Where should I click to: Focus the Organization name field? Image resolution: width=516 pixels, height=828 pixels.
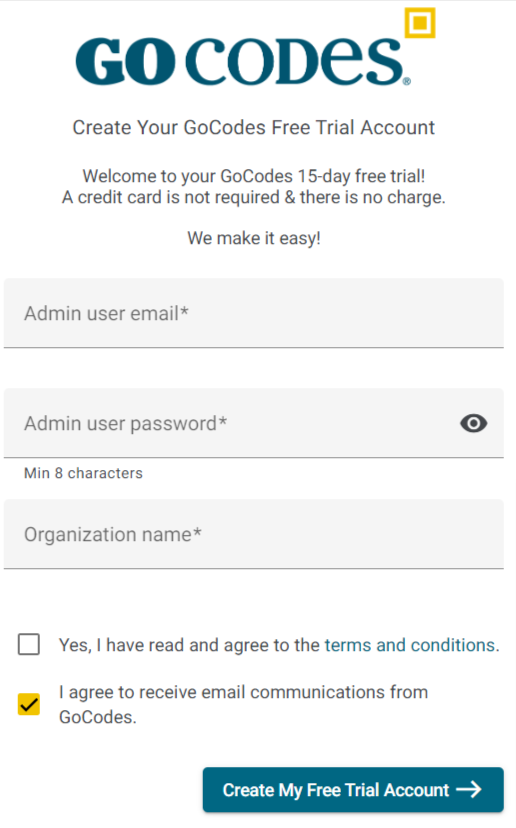coord(254,534)
